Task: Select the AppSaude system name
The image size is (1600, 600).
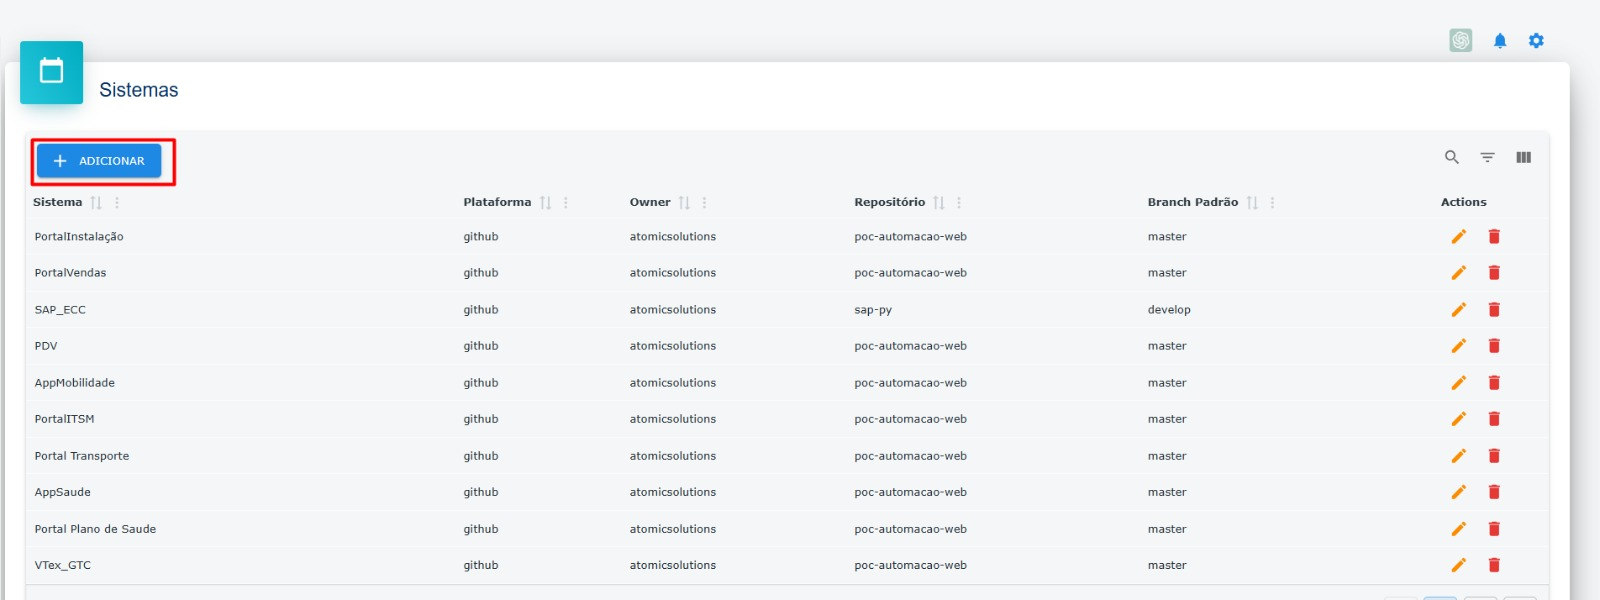Action: pyautogui.click(x=63, y=492)
